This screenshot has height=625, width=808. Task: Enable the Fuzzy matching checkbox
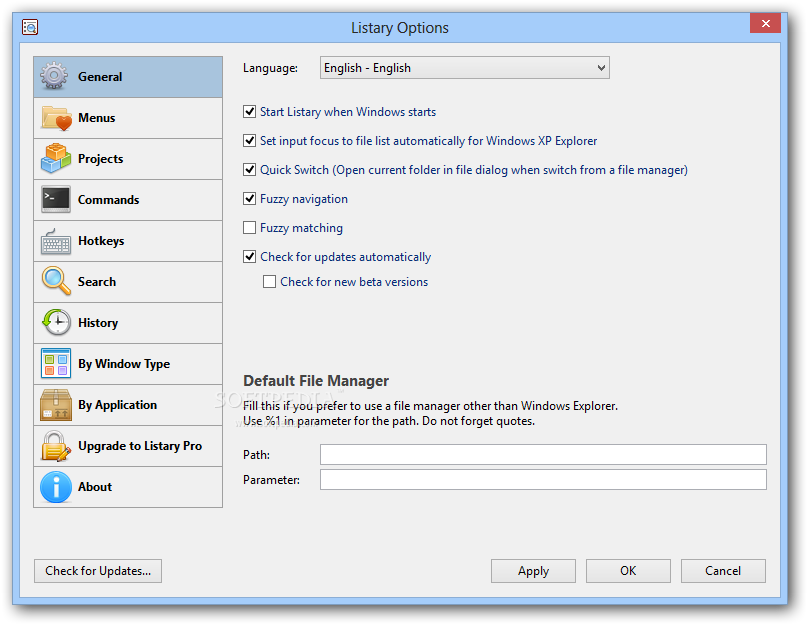(x=250, y=228)
